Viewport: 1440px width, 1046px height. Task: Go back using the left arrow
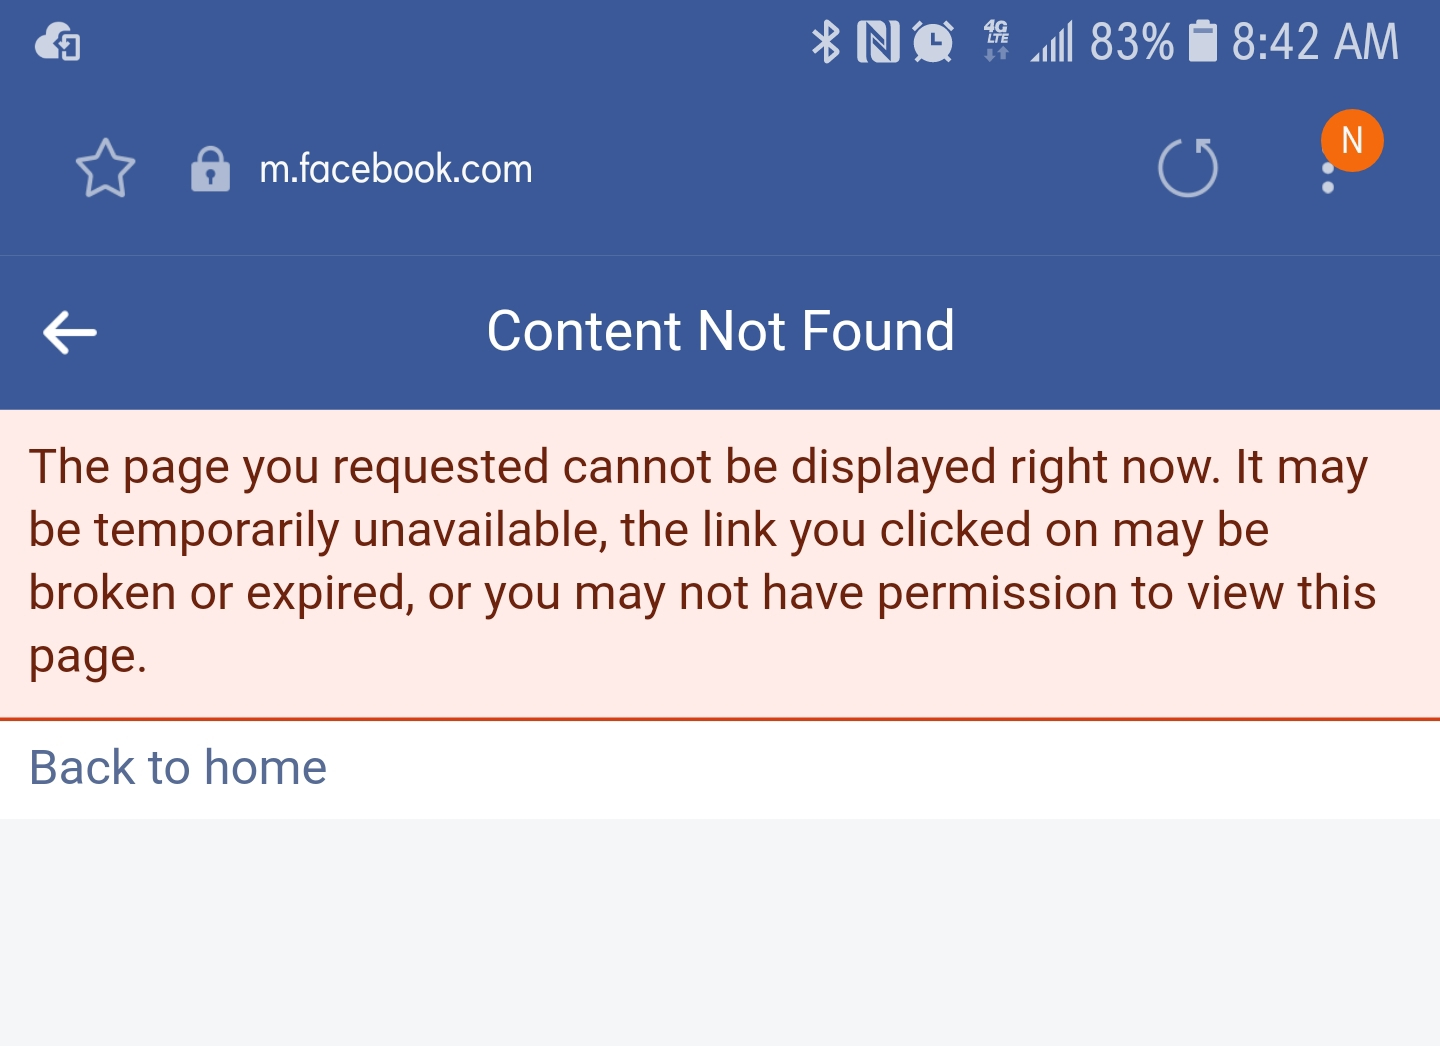[x=70, y=332]
